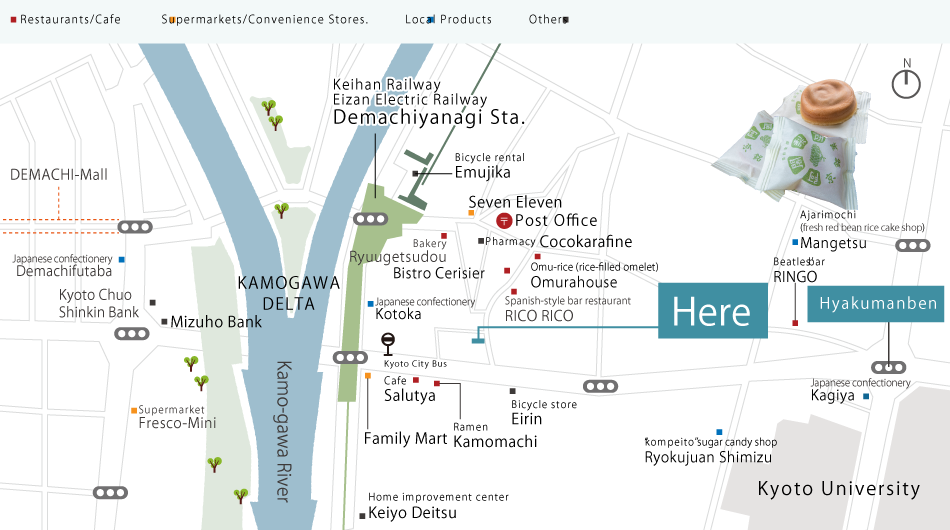Click the Kyoto University label
The height and width of the screenshot is (530, 950).
click(x=839, y=489)
